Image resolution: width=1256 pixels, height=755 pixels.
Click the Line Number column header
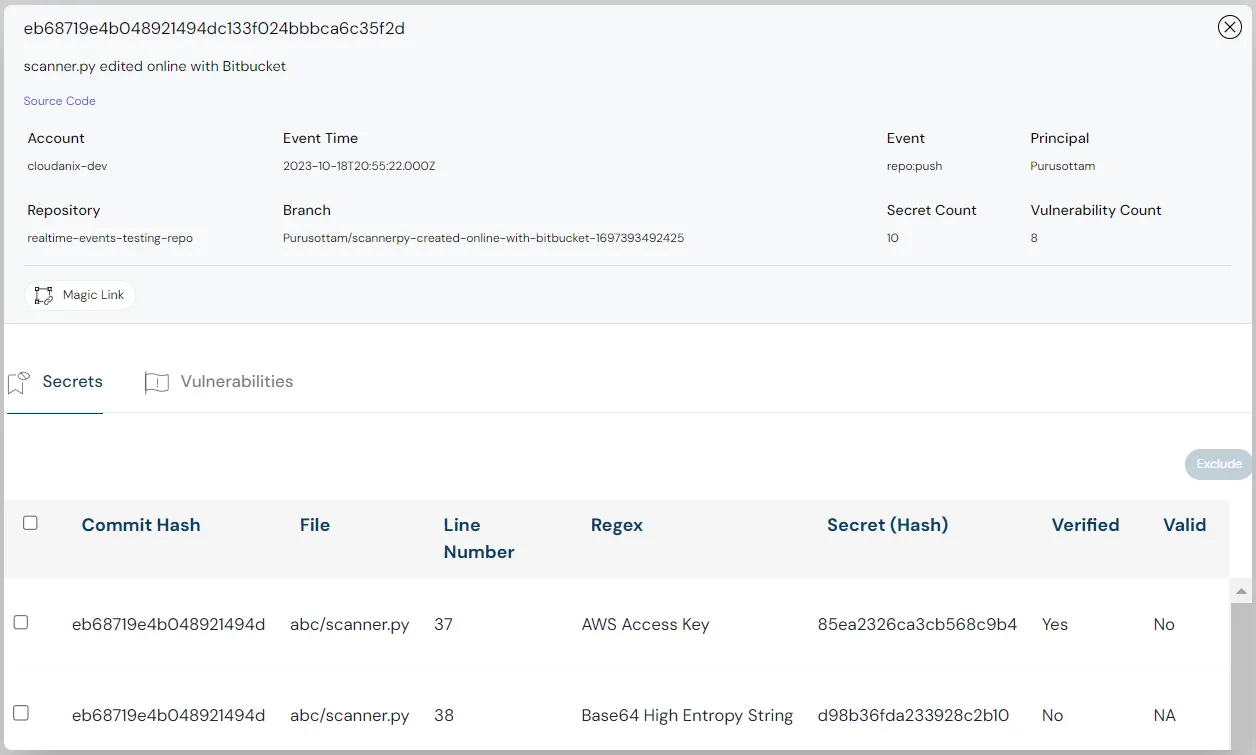478,538
